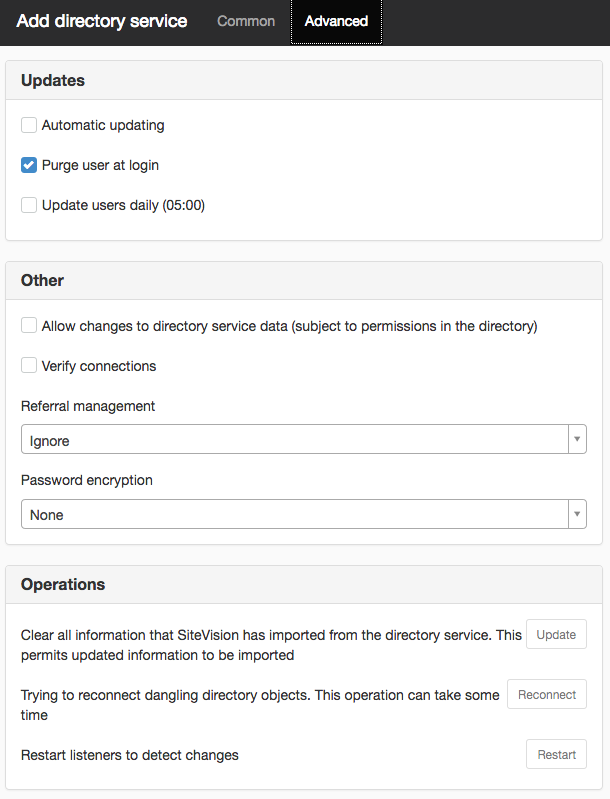Image resolution: width=610 pixels, height=799 pixels.
Task: Enable the Verify connections checkbox
Action: point(29,365)
